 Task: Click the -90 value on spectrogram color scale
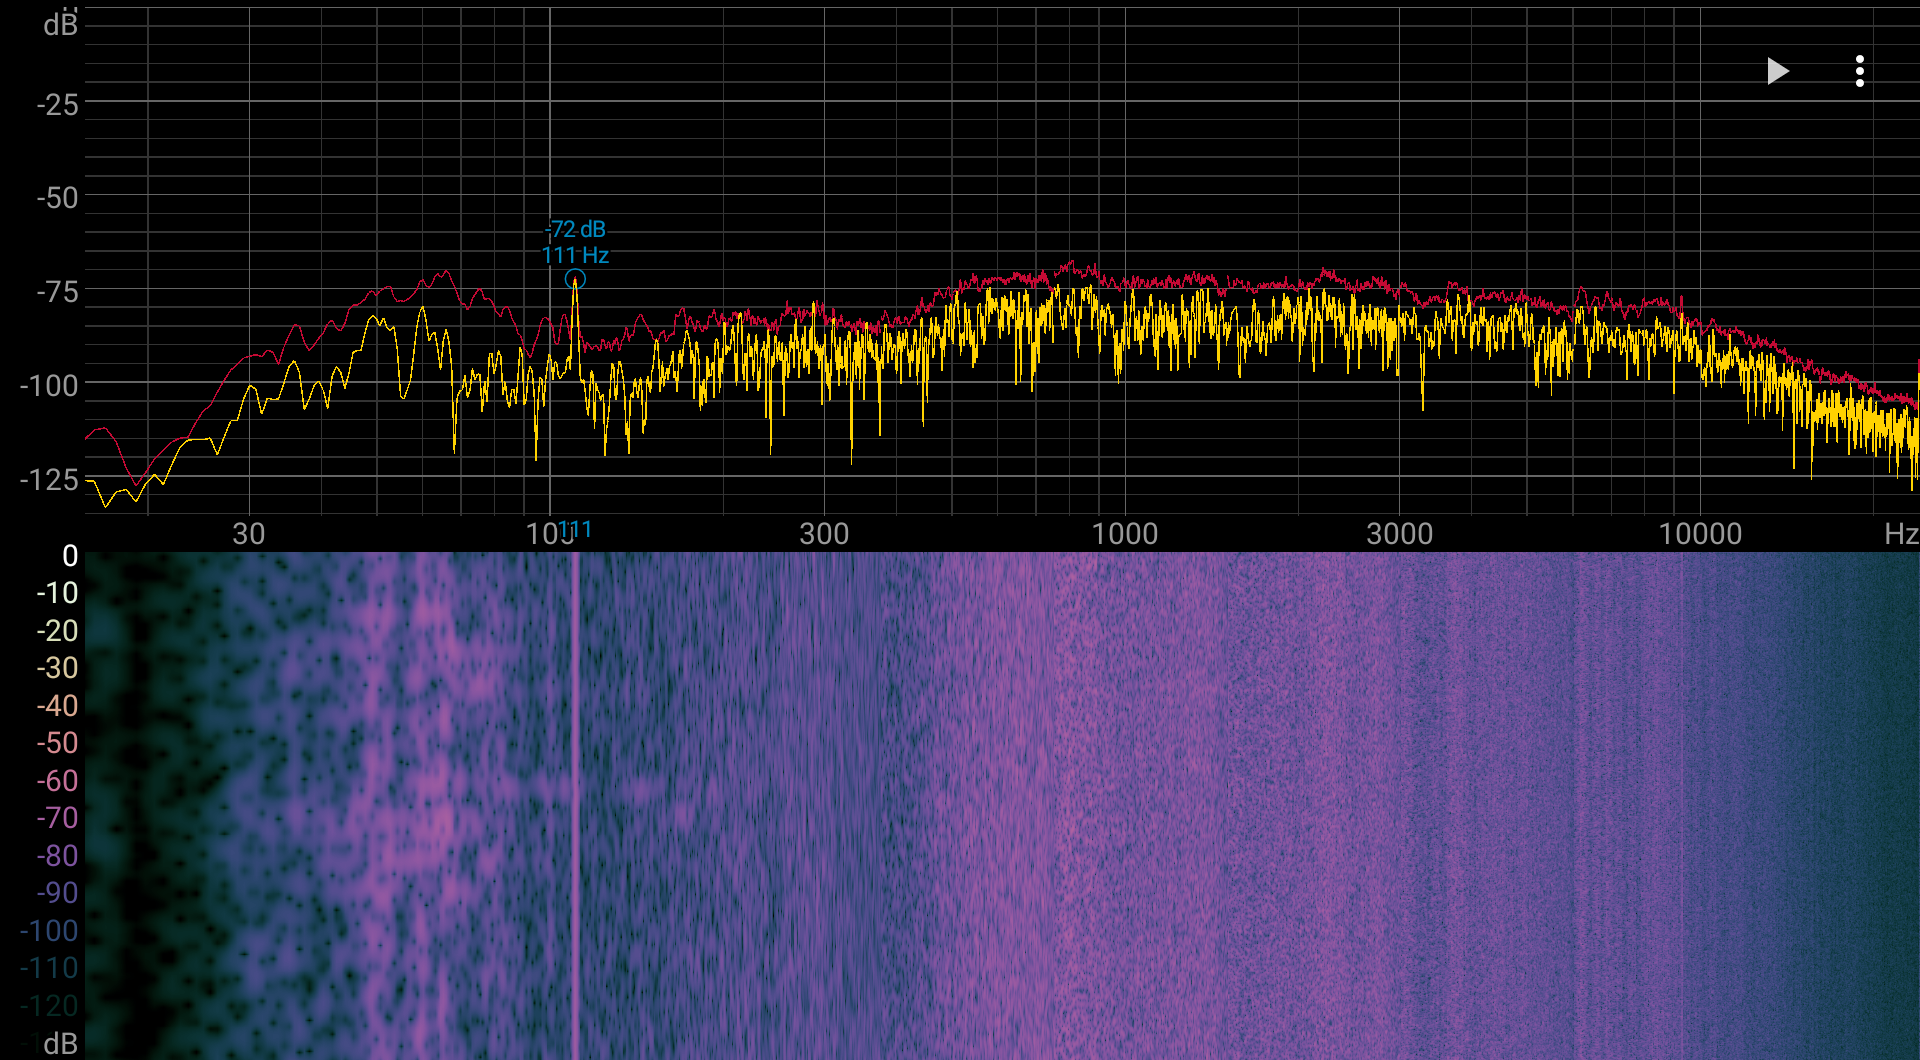click(57, 893)
